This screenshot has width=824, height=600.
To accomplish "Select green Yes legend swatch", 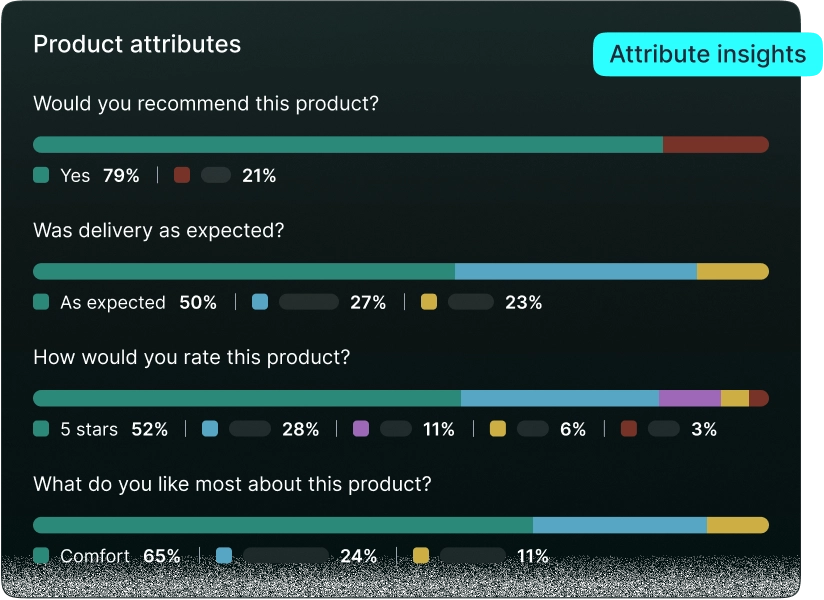I will click(41, 175).
